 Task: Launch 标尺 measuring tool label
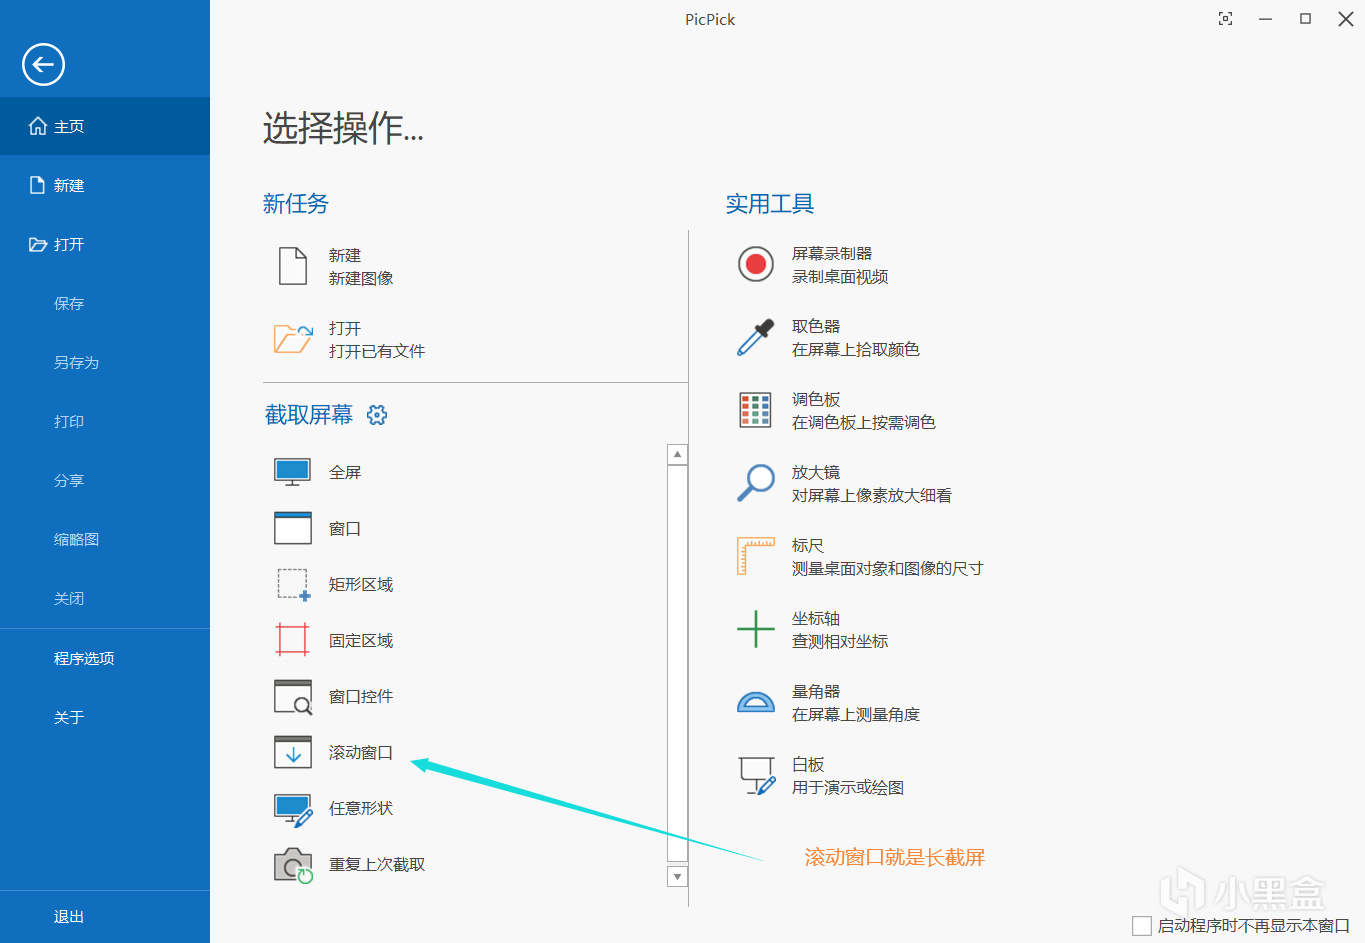tap(888, 557)
